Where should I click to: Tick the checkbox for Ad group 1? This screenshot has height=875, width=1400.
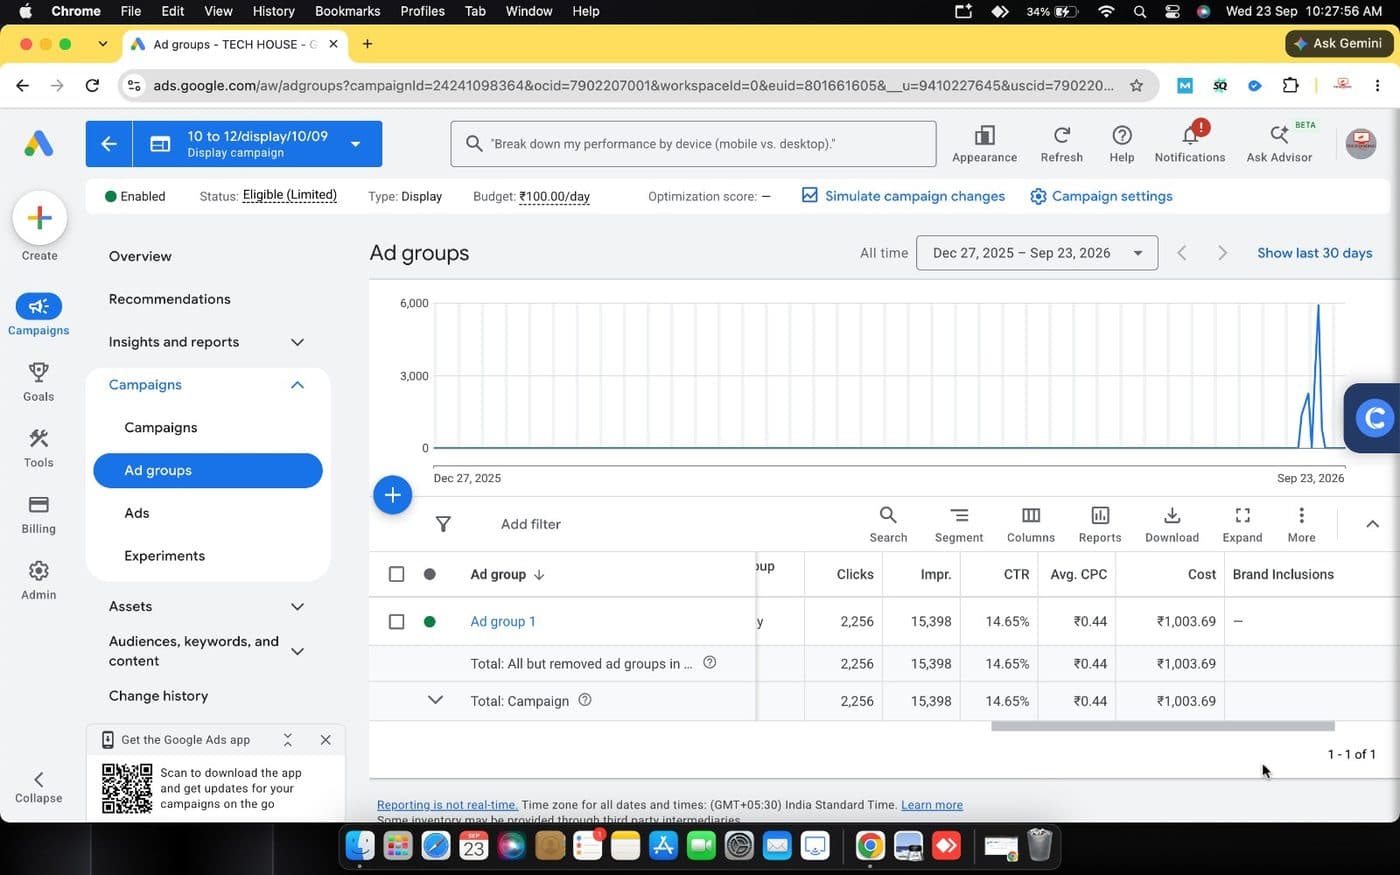click(x=396, y=622)
